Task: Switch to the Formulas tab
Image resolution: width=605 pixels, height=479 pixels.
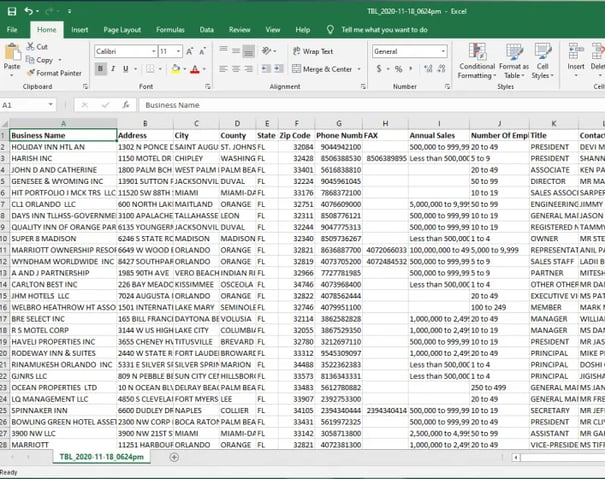Action: point(170,30)
